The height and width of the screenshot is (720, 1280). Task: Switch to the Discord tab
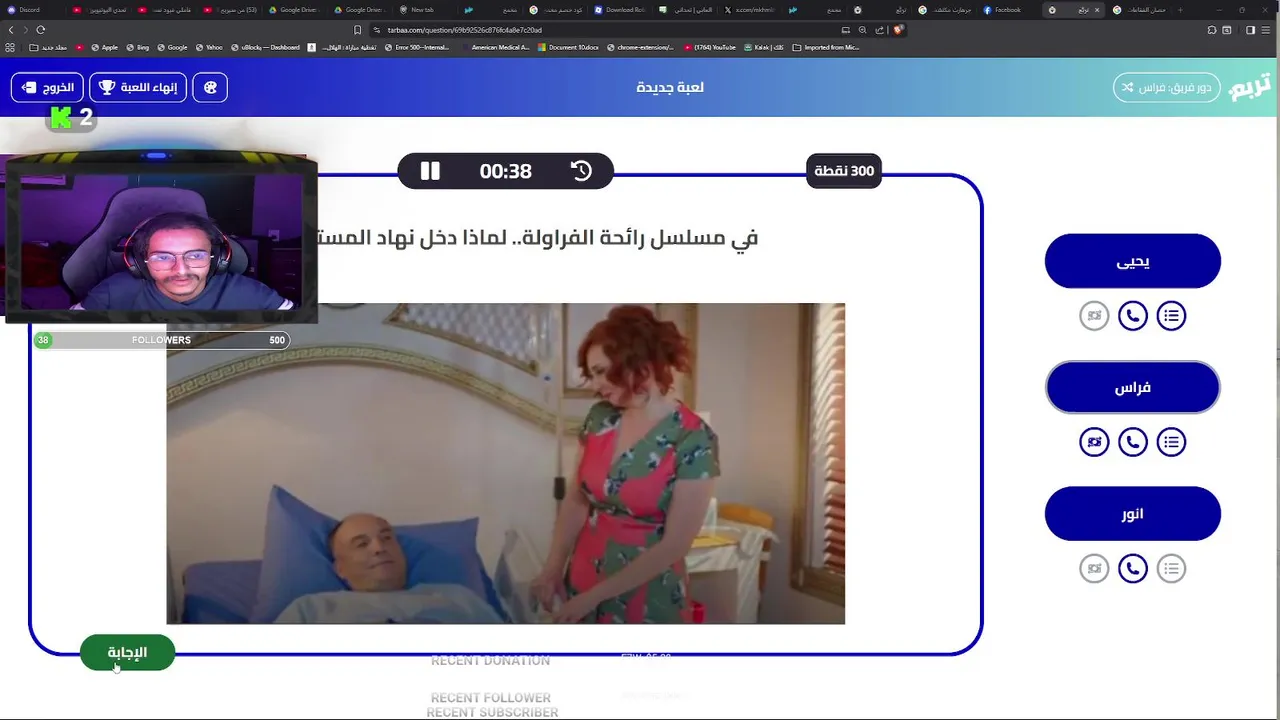(30, 10)
